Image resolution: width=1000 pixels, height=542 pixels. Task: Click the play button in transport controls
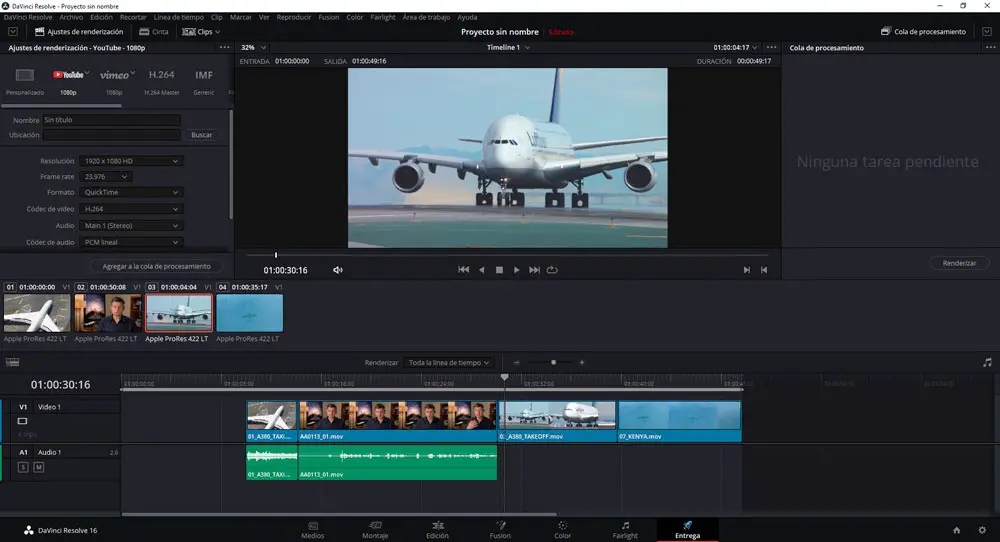[x=517, y=270]
